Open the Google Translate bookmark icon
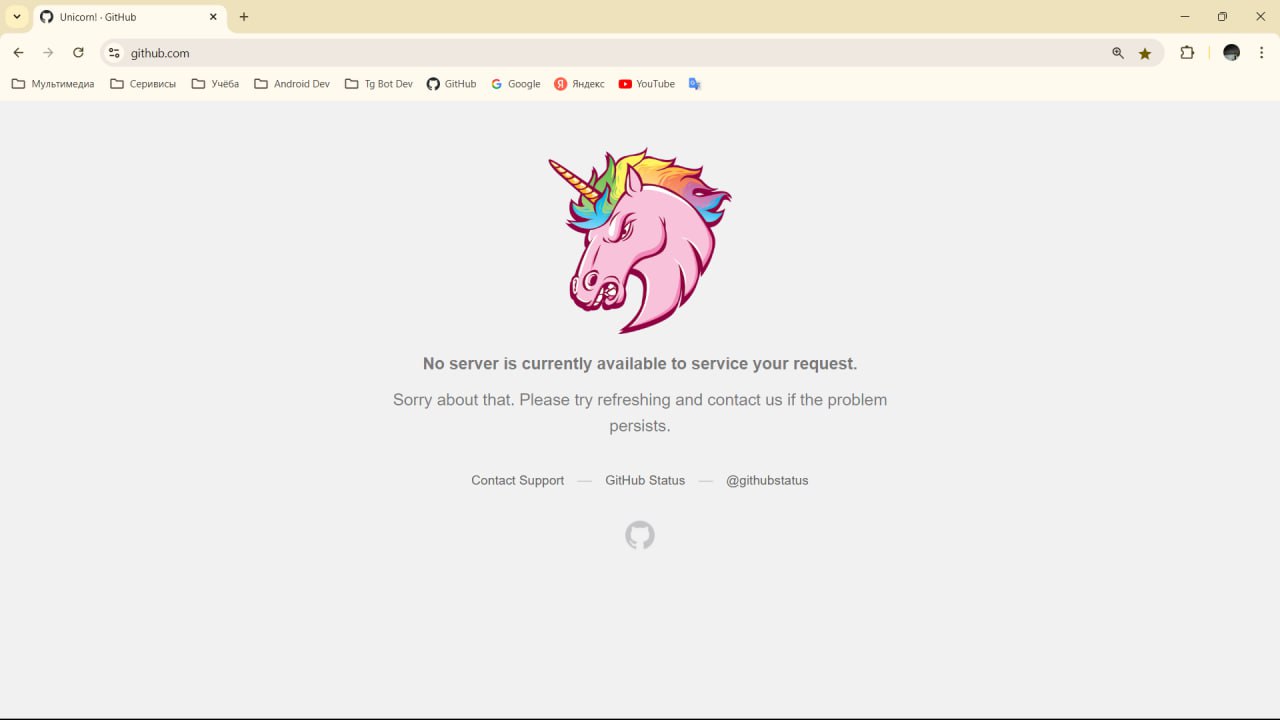Image resolution: width=1280 pixels, height=720 pixels. coord(695,84)
